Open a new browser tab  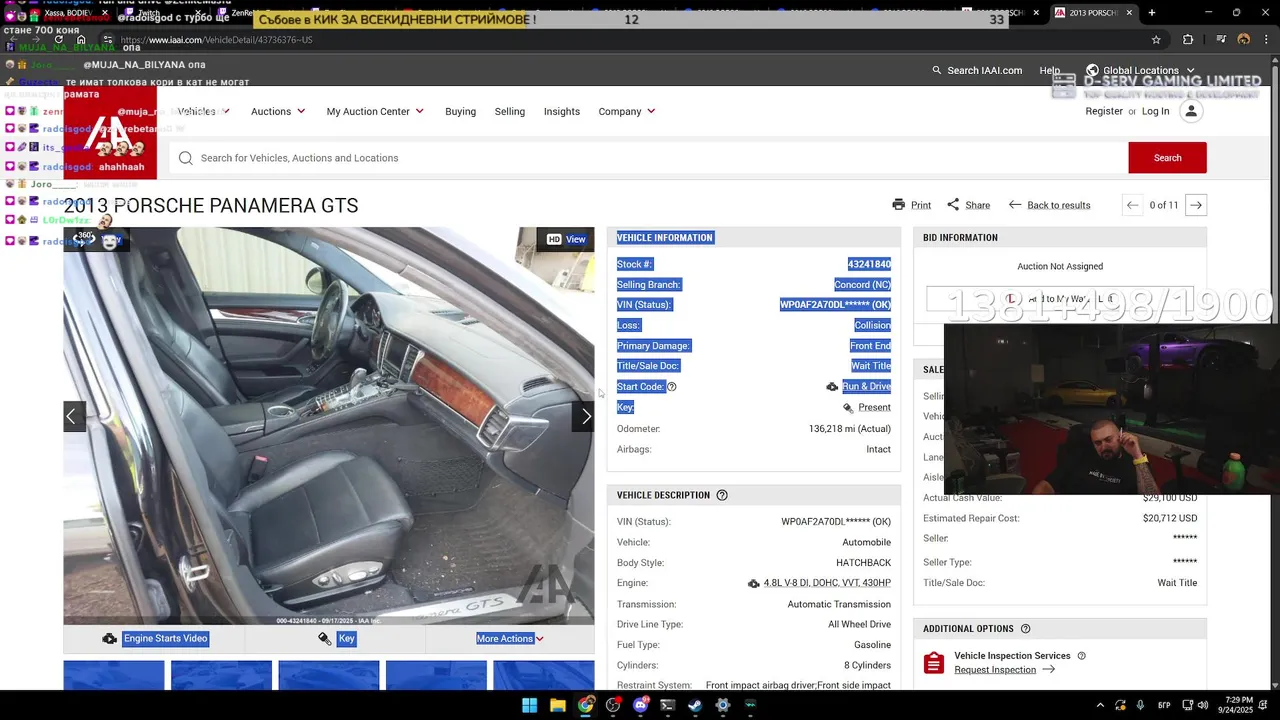point(1151,12)
